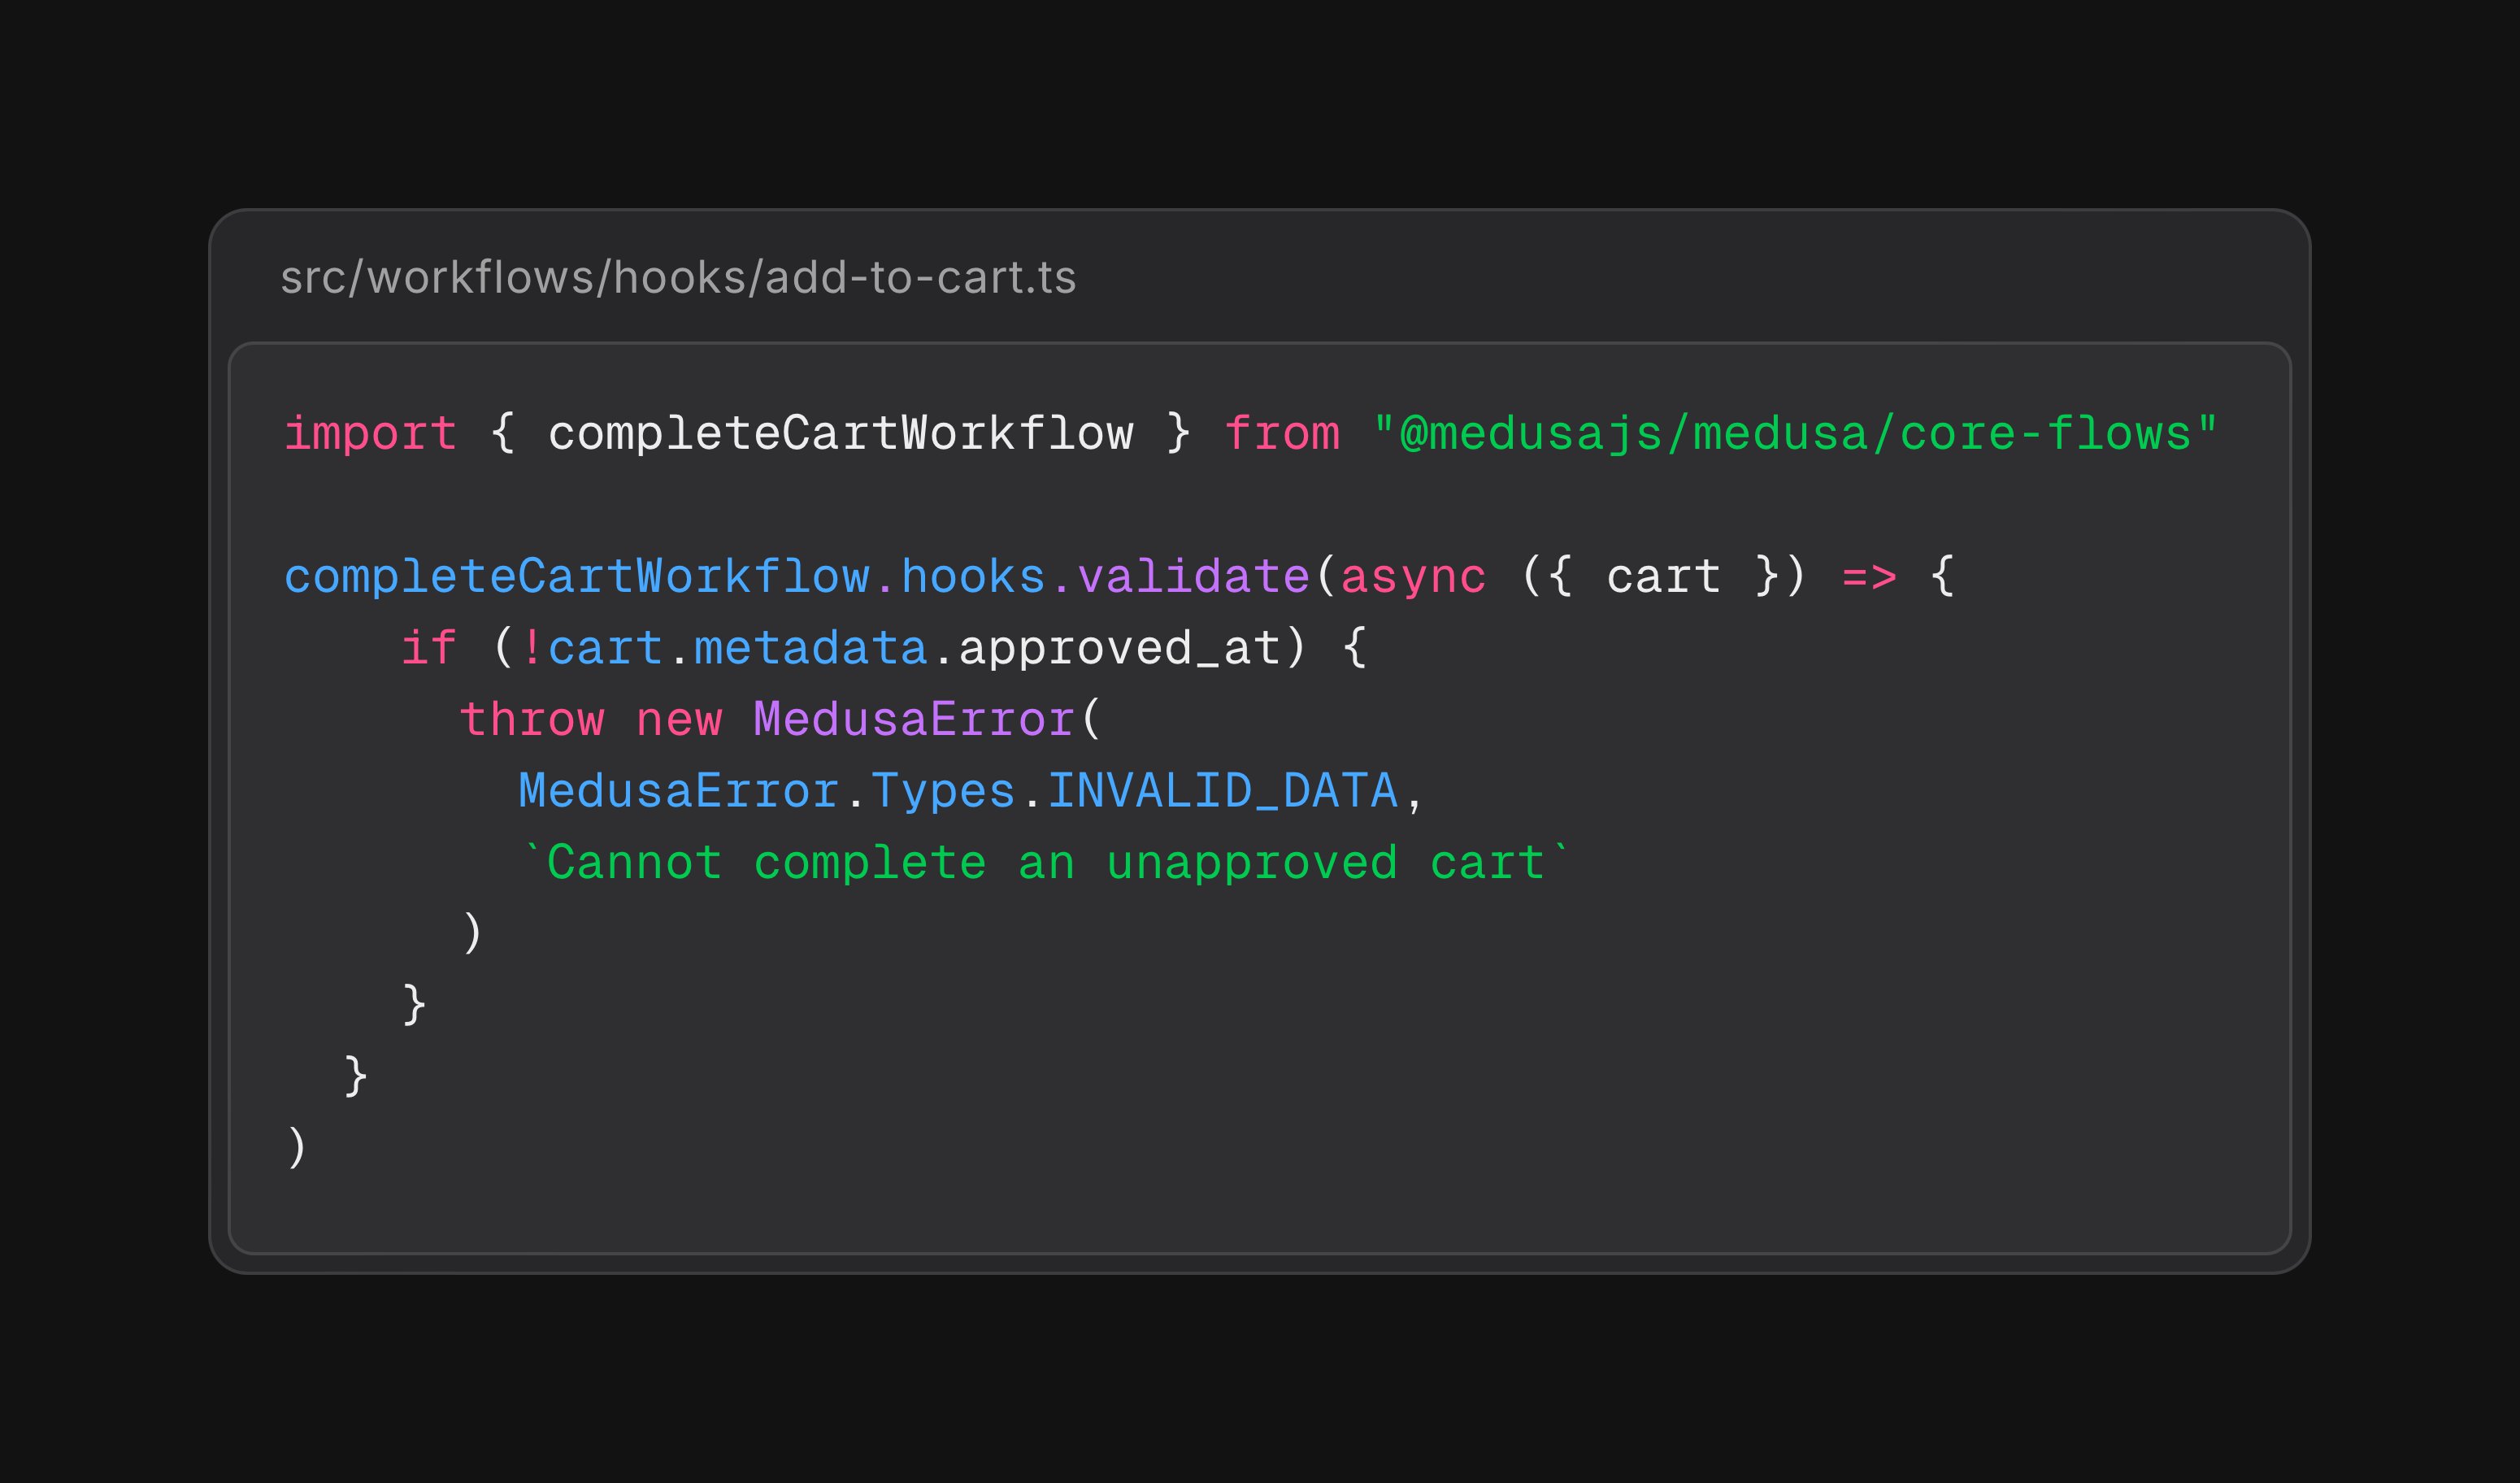
Task: Click the "new" keyword
Action: point(679,720)
